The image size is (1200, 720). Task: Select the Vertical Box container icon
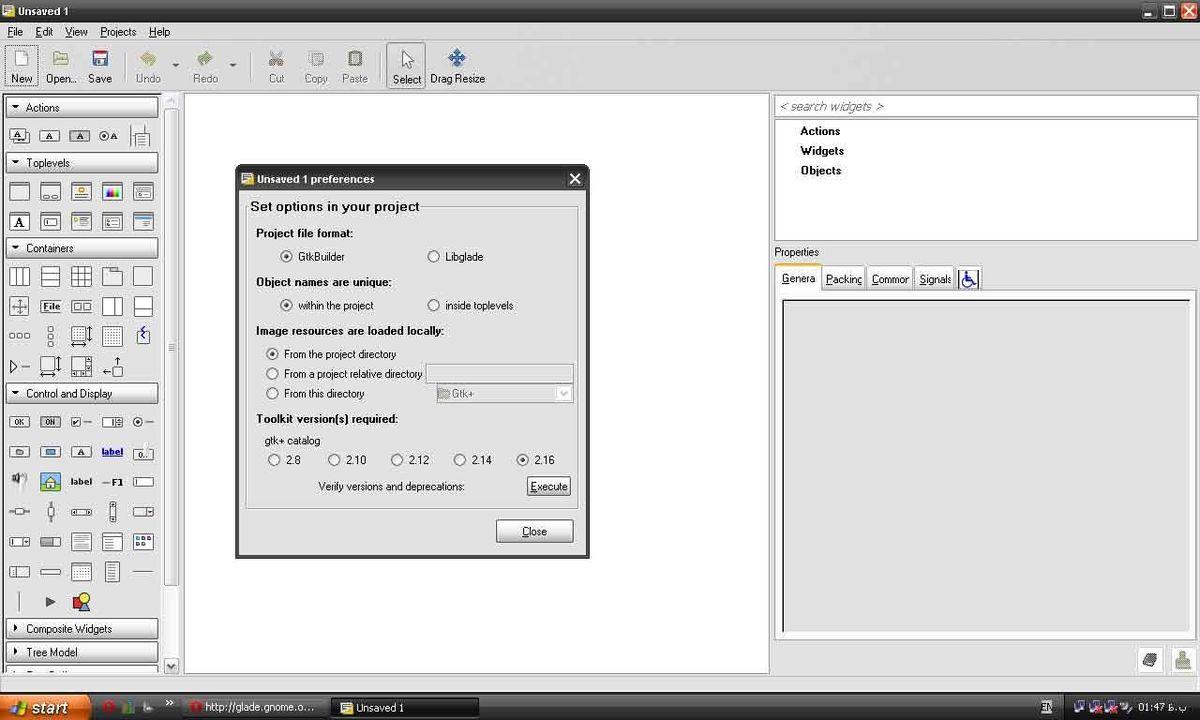[50, 277]
